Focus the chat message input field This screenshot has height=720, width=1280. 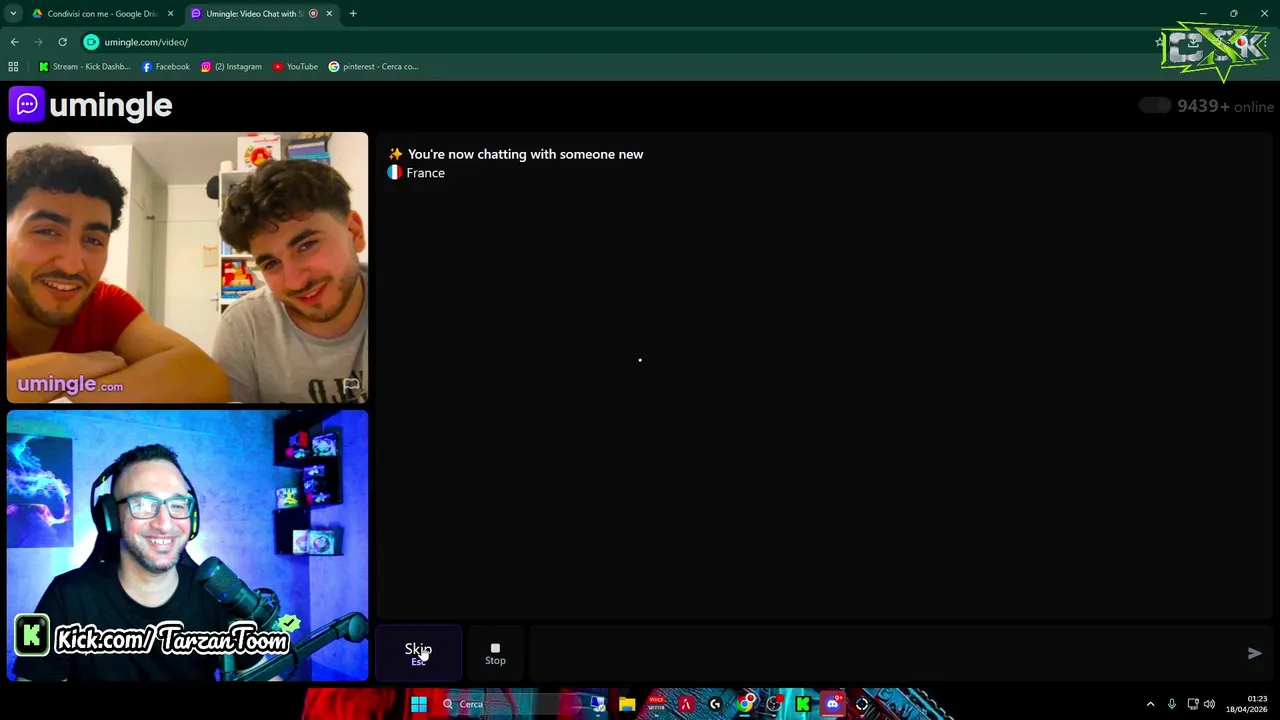coord(885,653)
